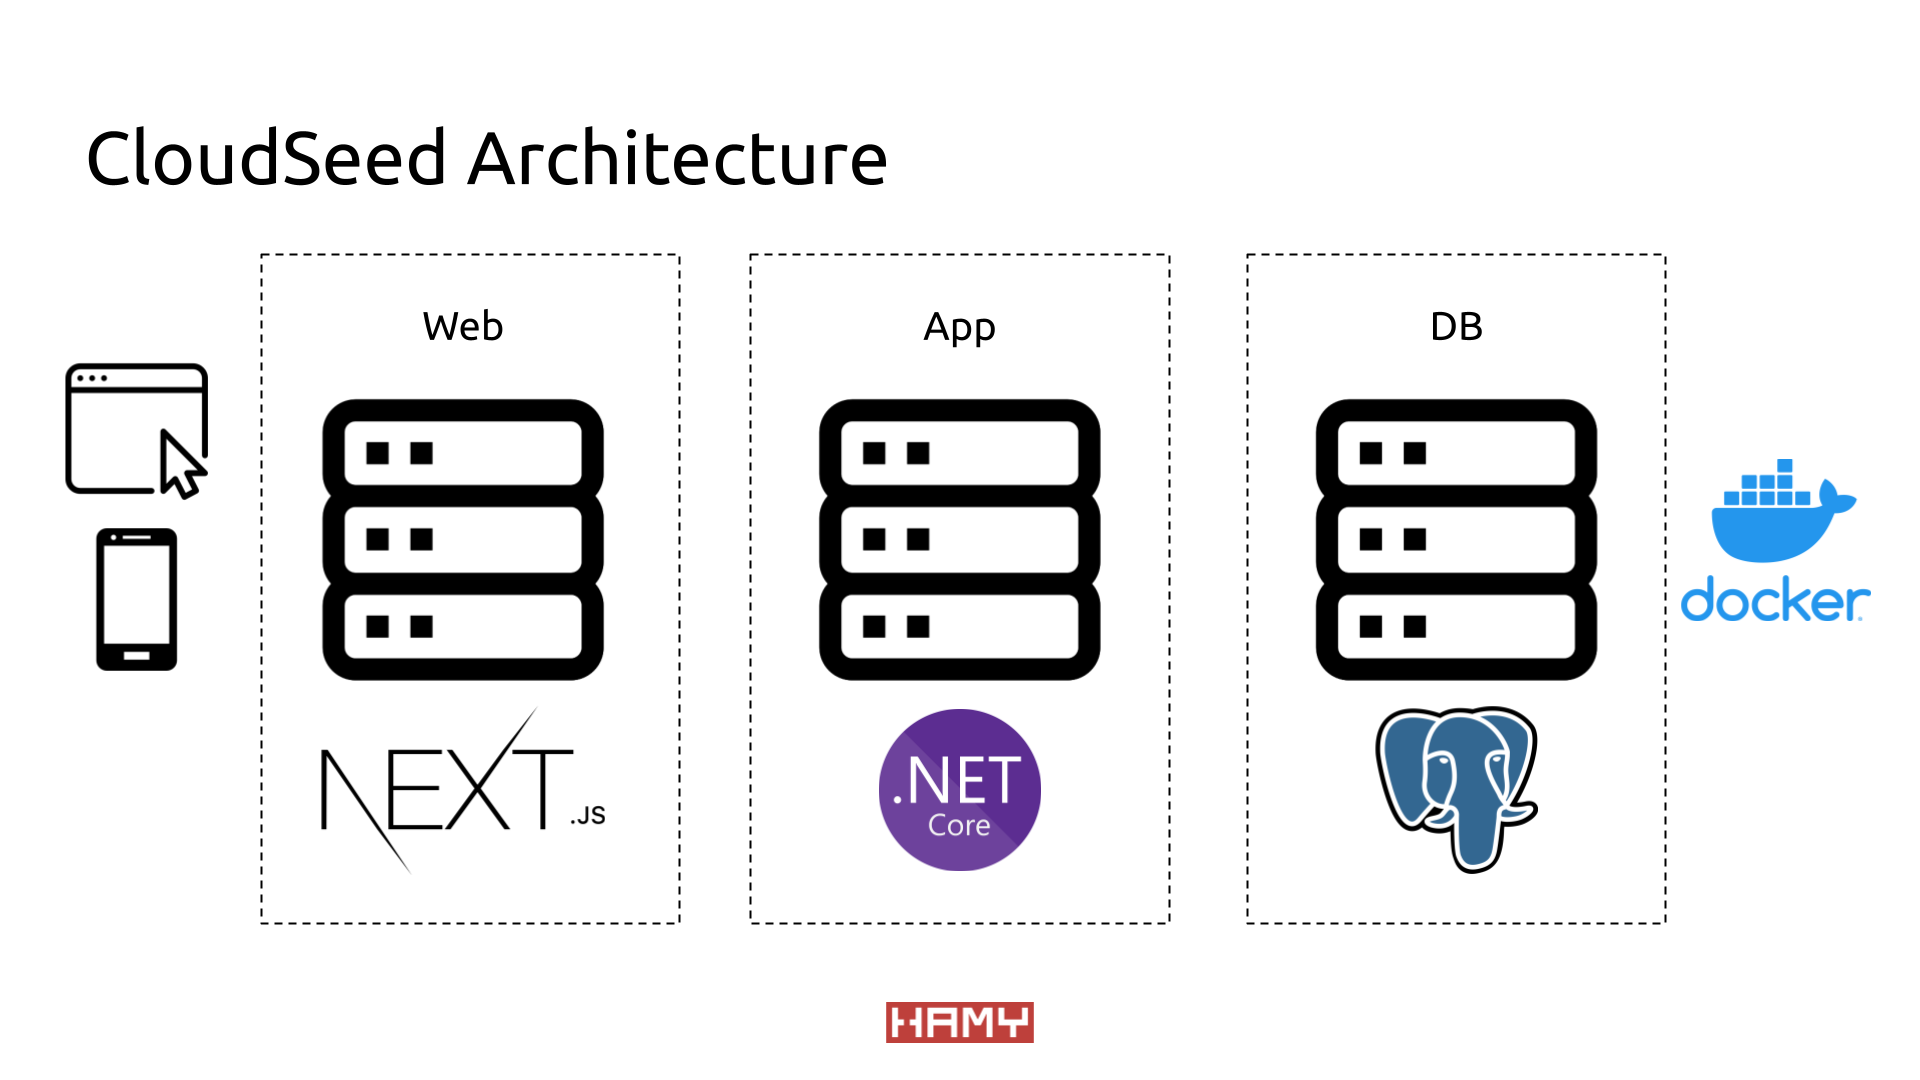Click the .NET Core app tier icon

pos(960,791)
